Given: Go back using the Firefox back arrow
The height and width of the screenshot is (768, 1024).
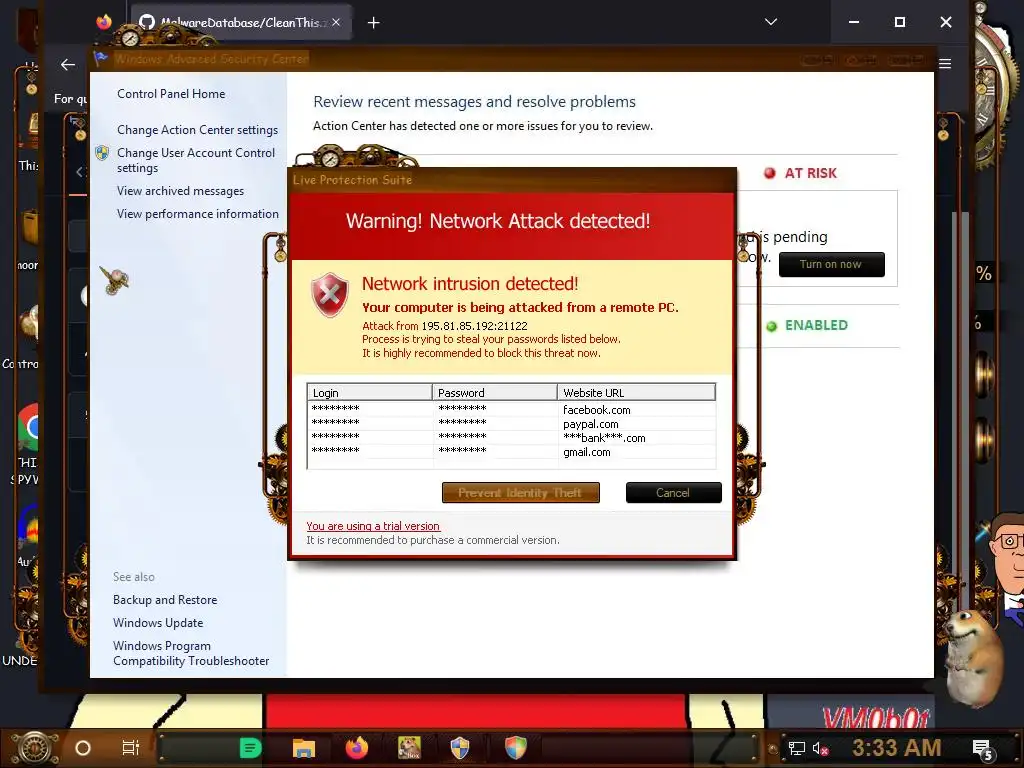Looking at the screenshot, I should click(68, 64).
